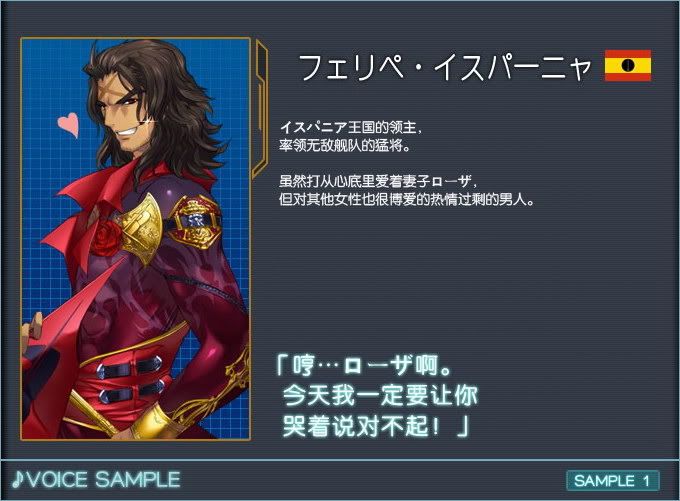Click the character name フェリペ・イスパーニャ
This screenshot has width=680, height=501.
445,67
